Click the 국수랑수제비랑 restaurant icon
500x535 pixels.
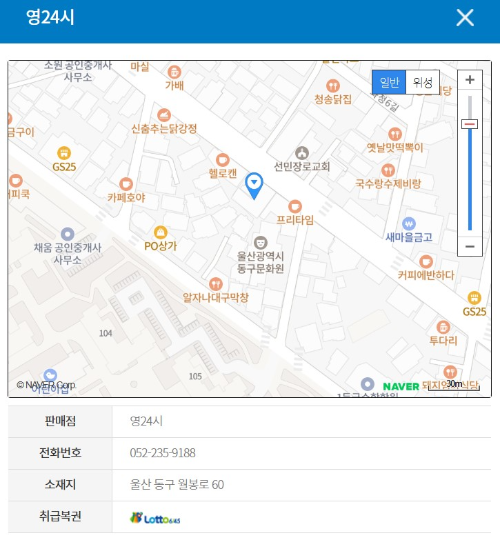click(388, 170)
